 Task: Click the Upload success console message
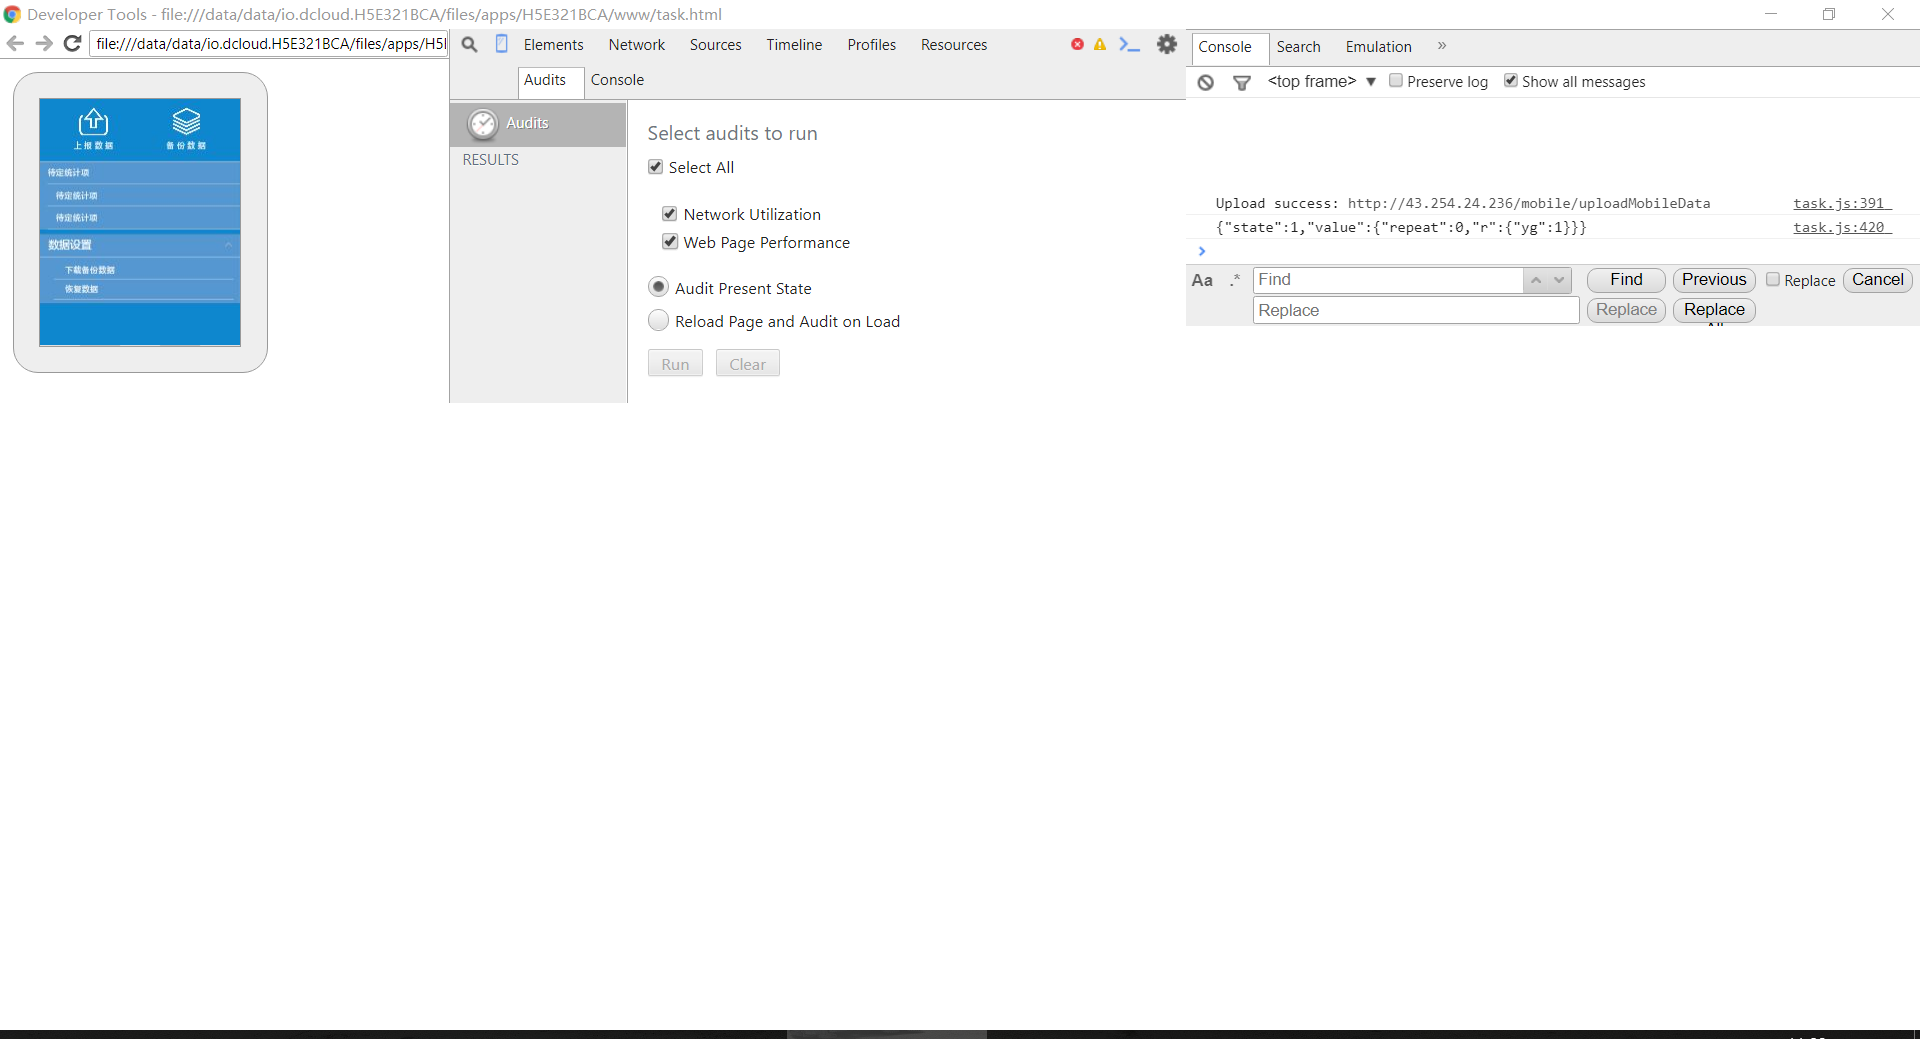(1463, 203)
